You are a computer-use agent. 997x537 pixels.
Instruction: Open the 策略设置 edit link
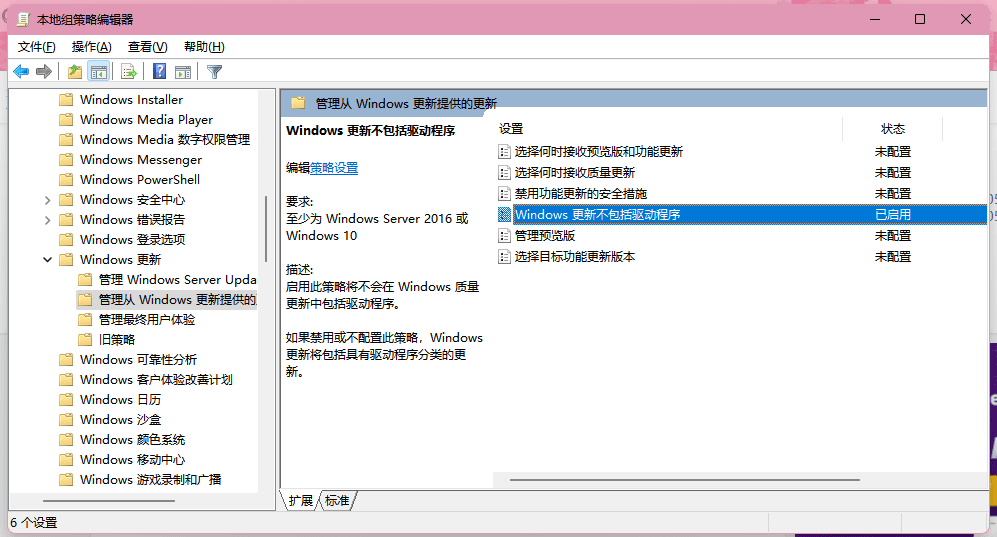pos(334,168)
